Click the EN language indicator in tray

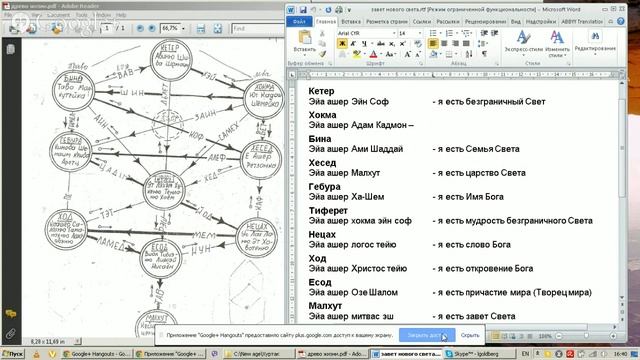tap(525, 353)
